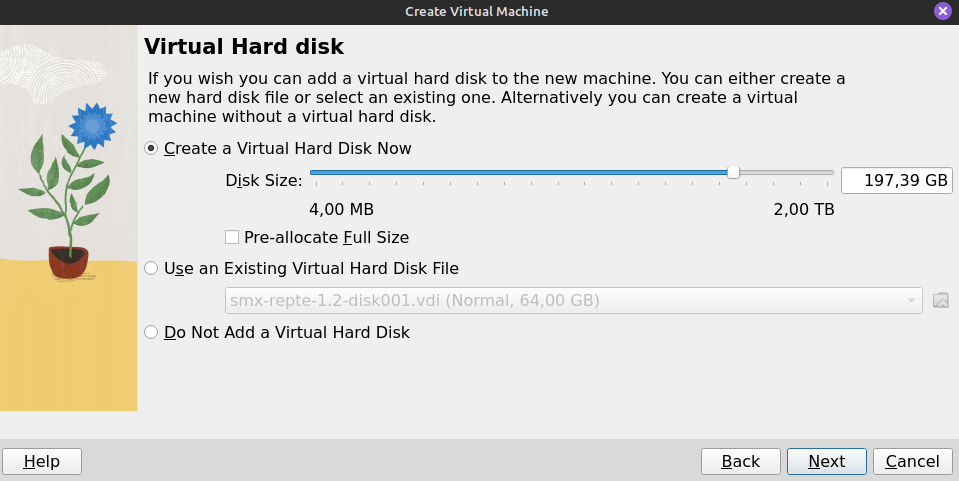
Task: Open the Help button
Action: (x=42, y=461)
